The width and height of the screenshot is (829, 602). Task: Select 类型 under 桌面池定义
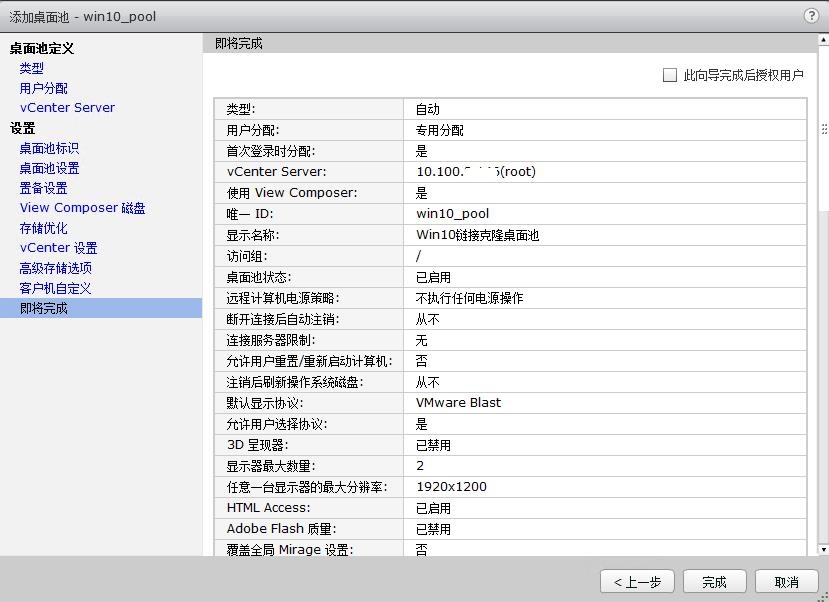click(33, 68)
